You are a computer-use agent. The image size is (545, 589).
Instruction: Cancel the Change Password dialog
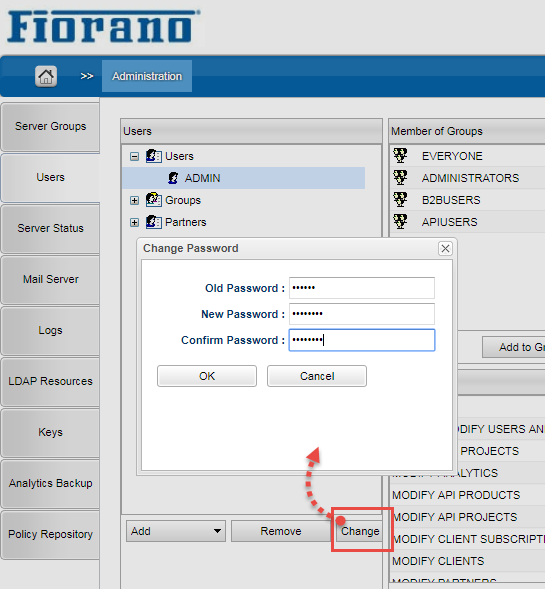[317, 376]
